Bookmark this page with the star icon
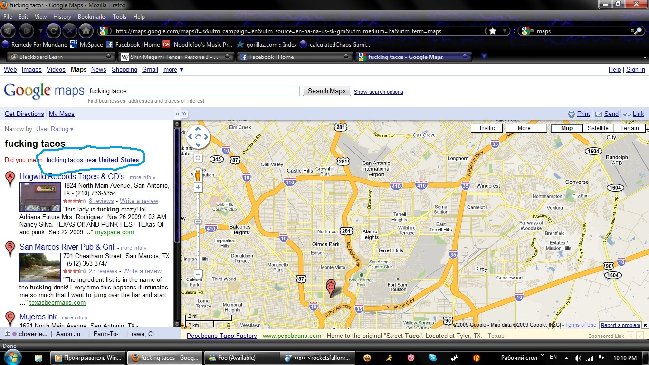649x365 pixels. (x=493, y=31)
